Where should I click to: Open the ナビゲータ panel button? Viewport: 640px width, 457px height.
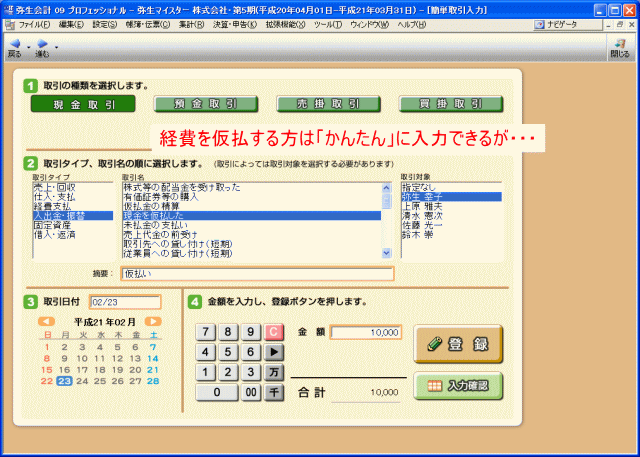click(567, 24)
